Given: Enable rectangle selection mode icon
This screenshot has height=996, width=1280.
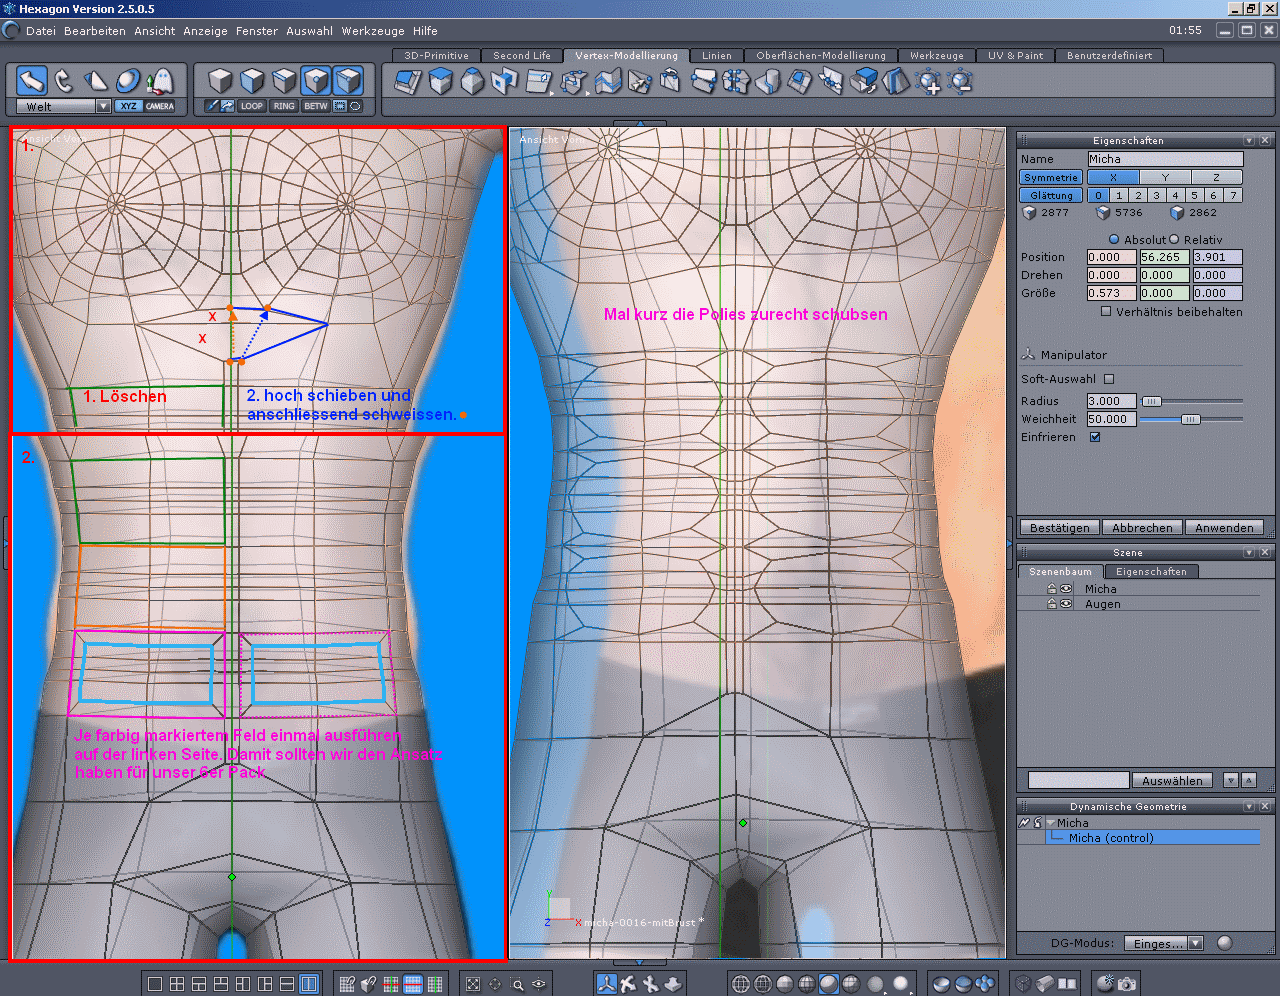Looking at the screenshot, I should [340, 106].
